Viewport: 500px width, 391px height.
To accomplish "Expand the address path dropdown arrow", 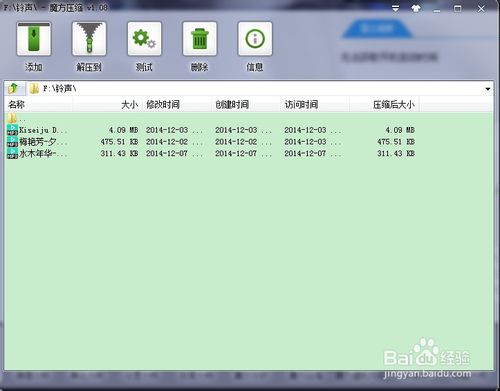I will point(488,89).
